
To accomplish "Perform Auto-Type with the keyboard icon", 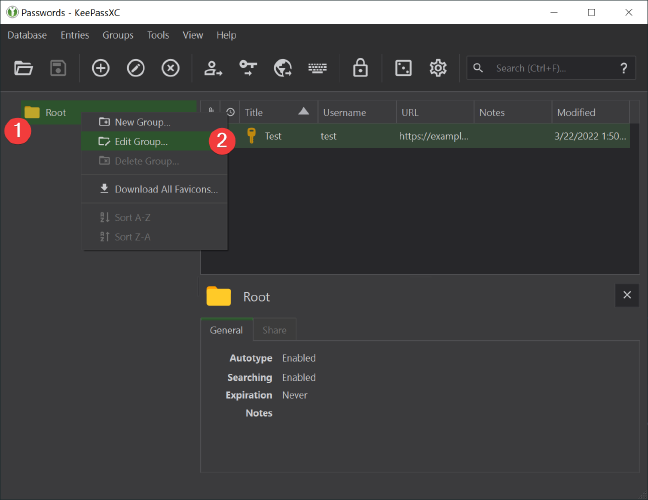I will pyautogui.click(x=317, y=68).
